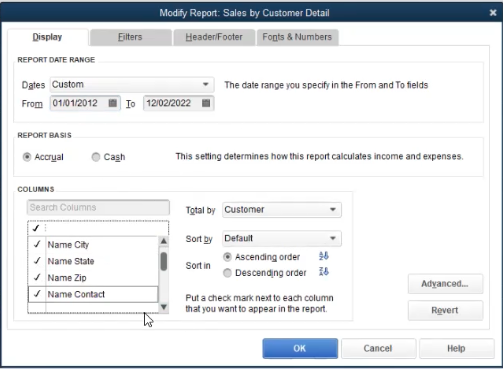Select the Name Zip row label

[67, 278]
